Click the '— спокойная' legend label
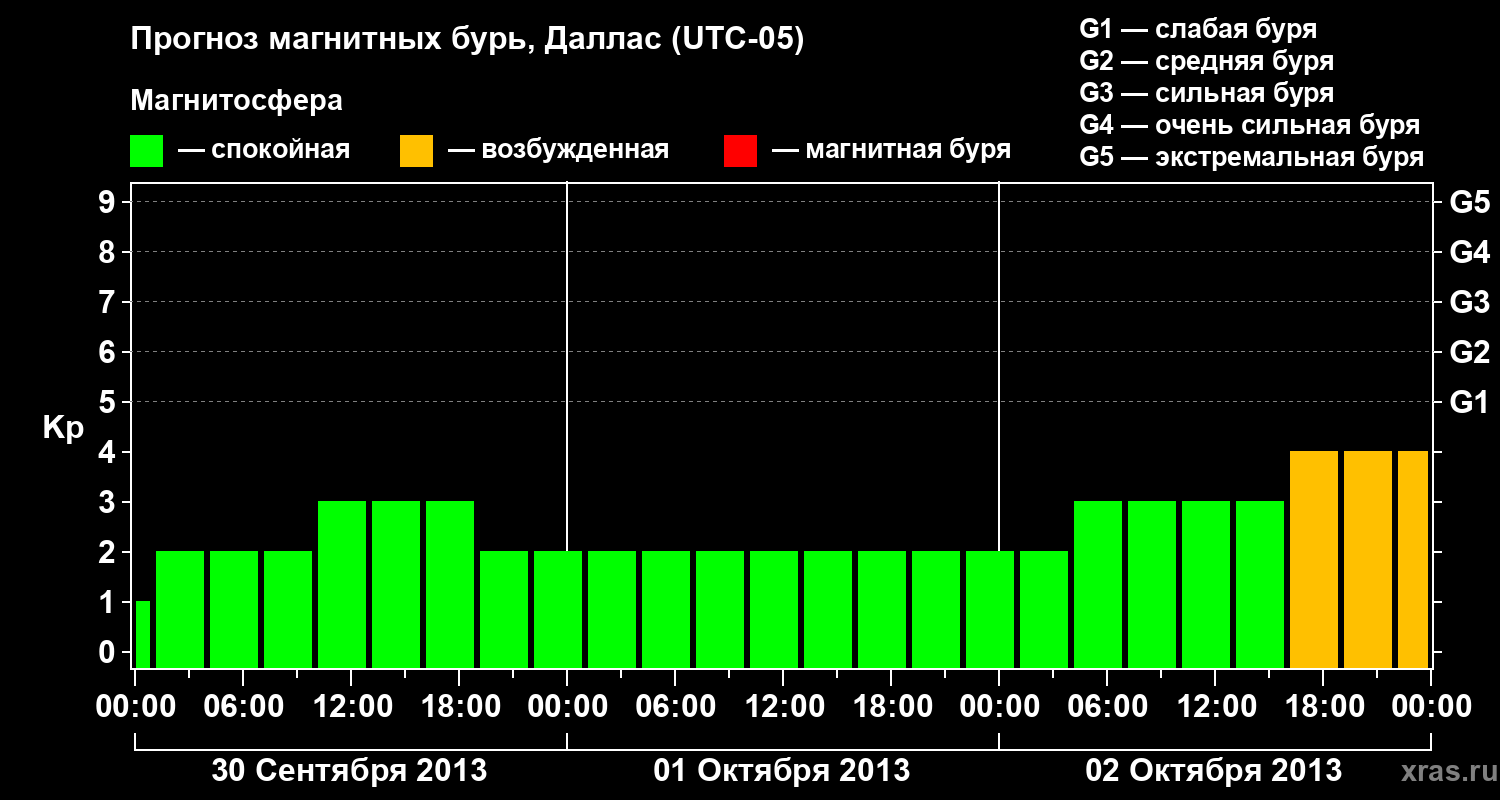Viewport: 1500px width, 800px height. click(264, 150)
